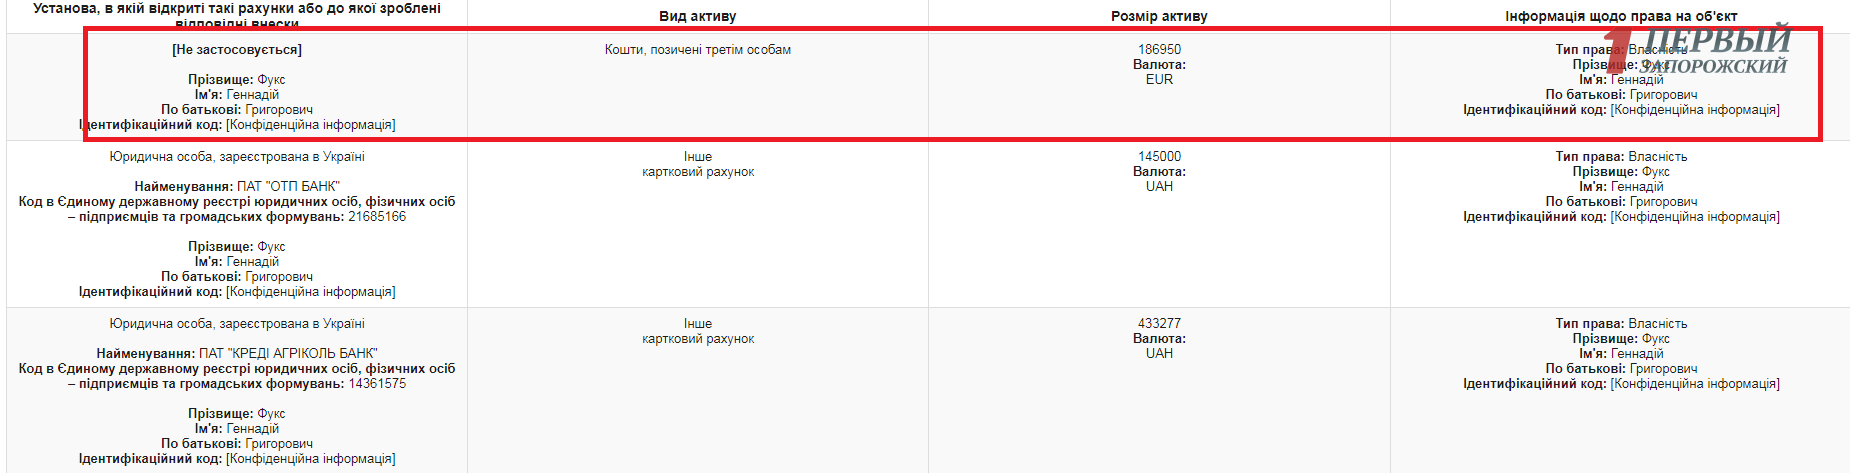Viewport: 1850px width, 473px height.
Task: Click the "[Не застосовується]" text
Action: (x=237, y=49)
